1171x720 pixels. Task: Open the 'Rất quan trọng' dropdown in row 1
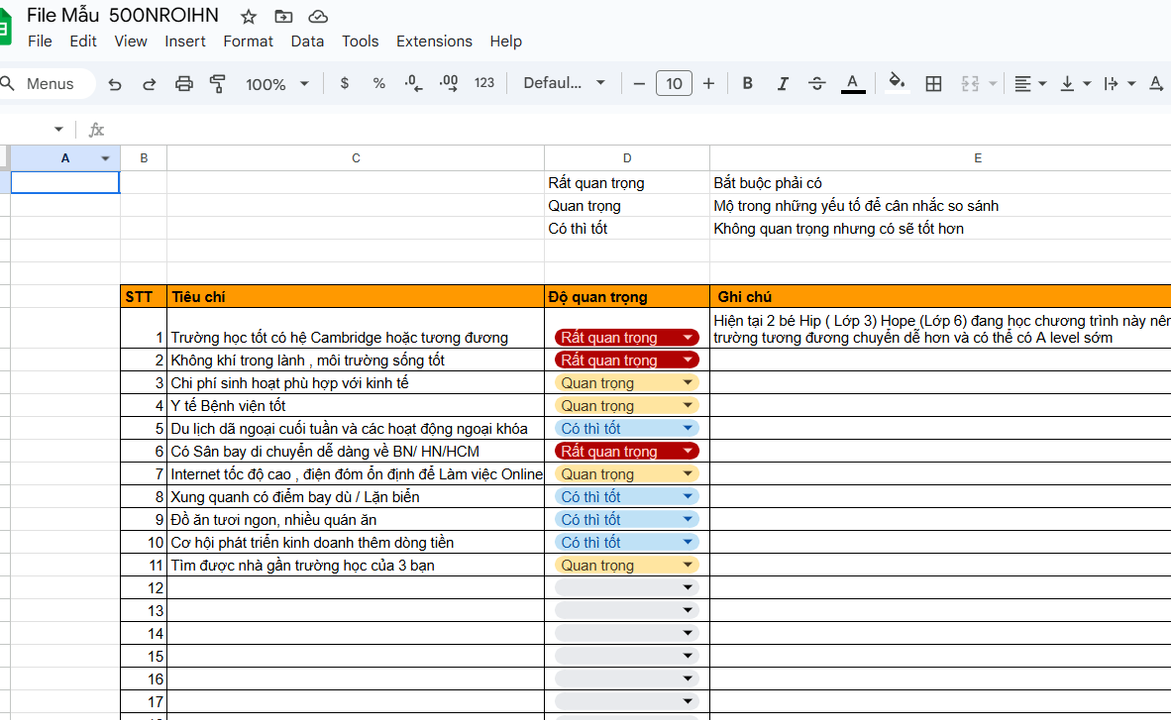coord(688,338)
